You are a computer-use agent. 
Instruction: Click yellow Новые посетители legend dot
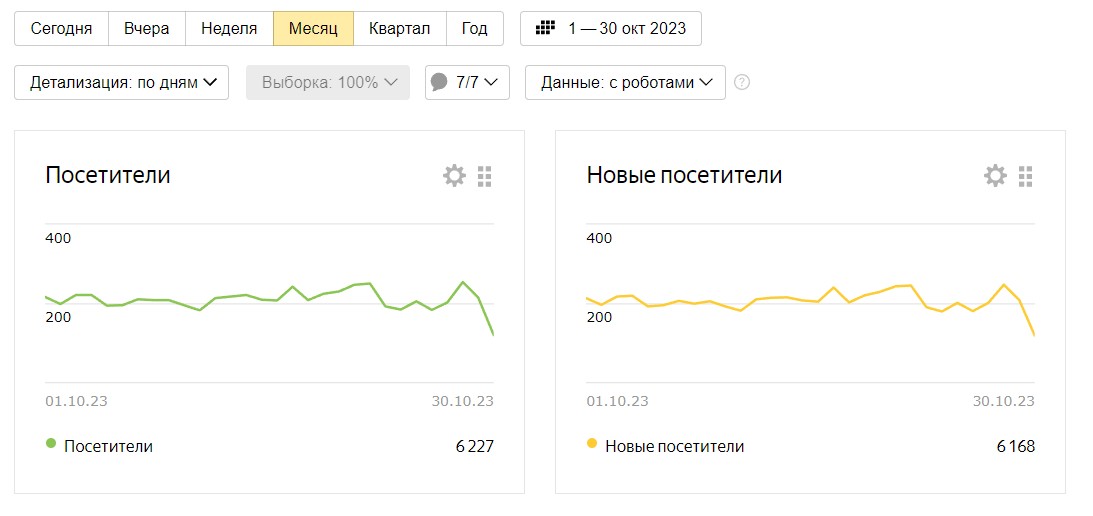592,443
